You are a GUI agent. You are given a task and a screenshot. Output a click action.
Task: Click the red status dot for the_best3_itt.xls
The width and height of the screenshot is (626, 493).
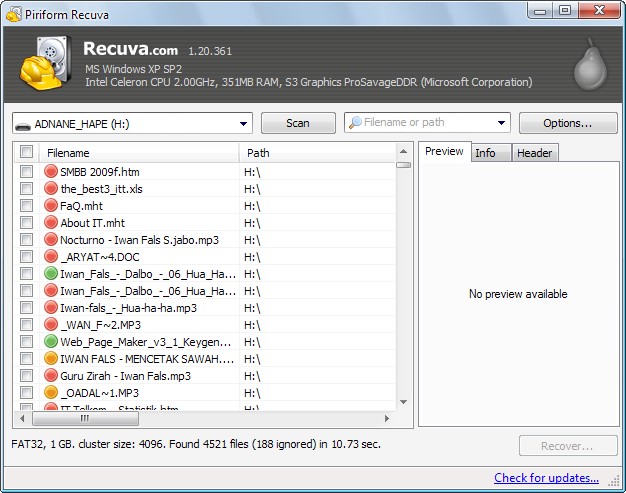(x=51, y=188)
